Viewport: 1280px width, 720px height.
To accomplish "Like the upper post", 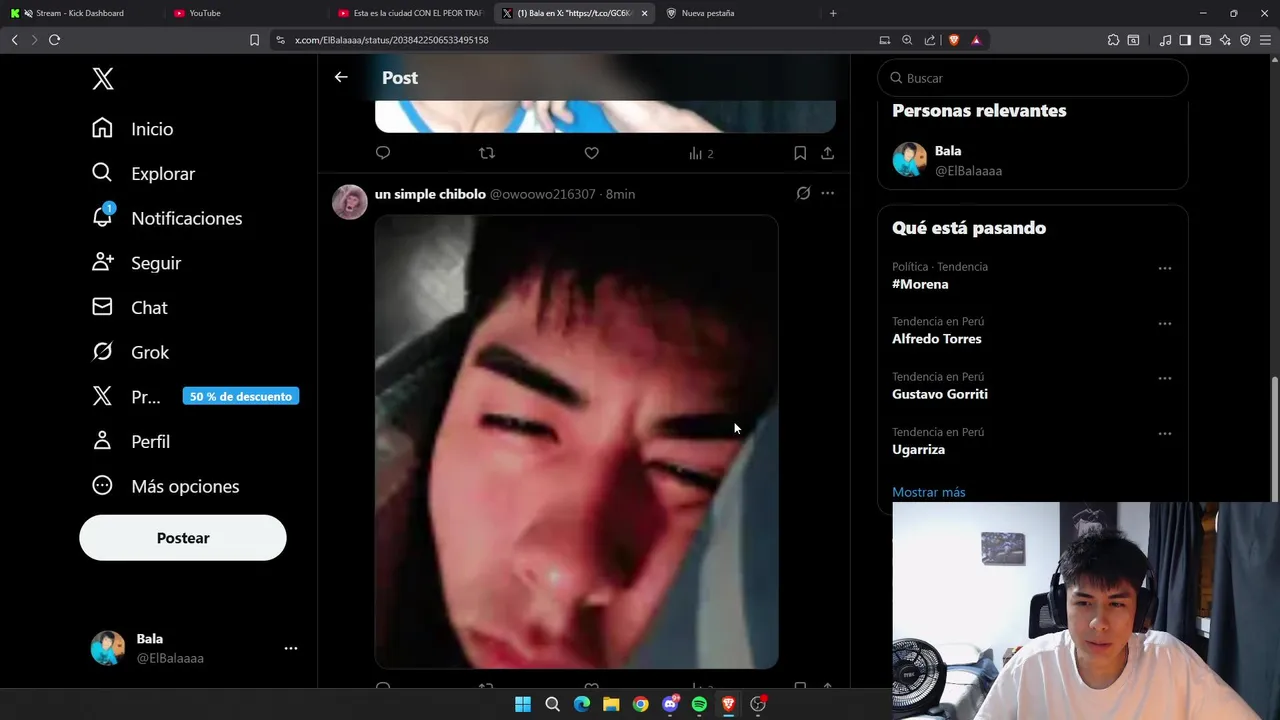I will [x=591, y=153].
